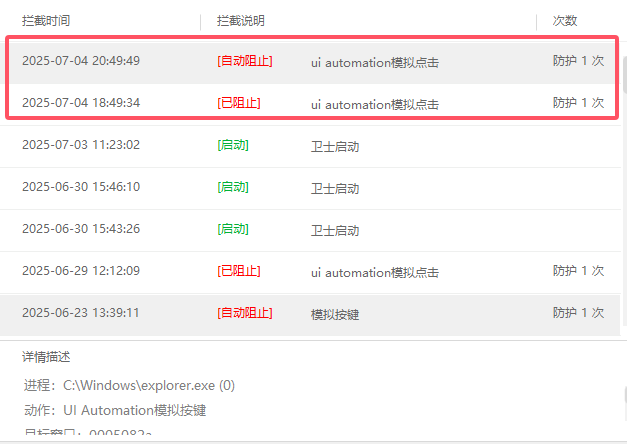Click the 2025-06-23 13:39:11 timestamp
627x444 pixels.
pyautogui.click(x=81, y=313)
